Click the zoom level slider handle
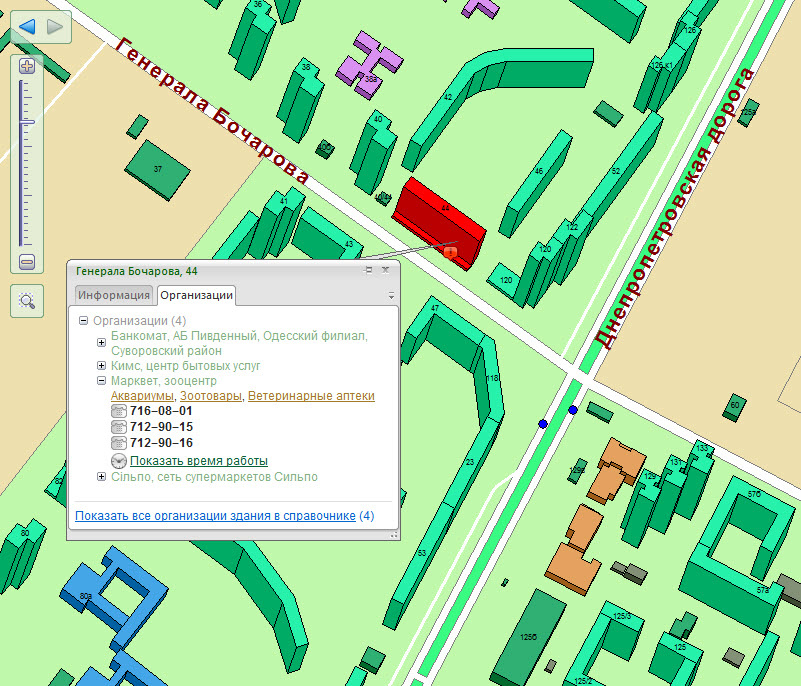The image size is (801, 686). coord(27,122)
